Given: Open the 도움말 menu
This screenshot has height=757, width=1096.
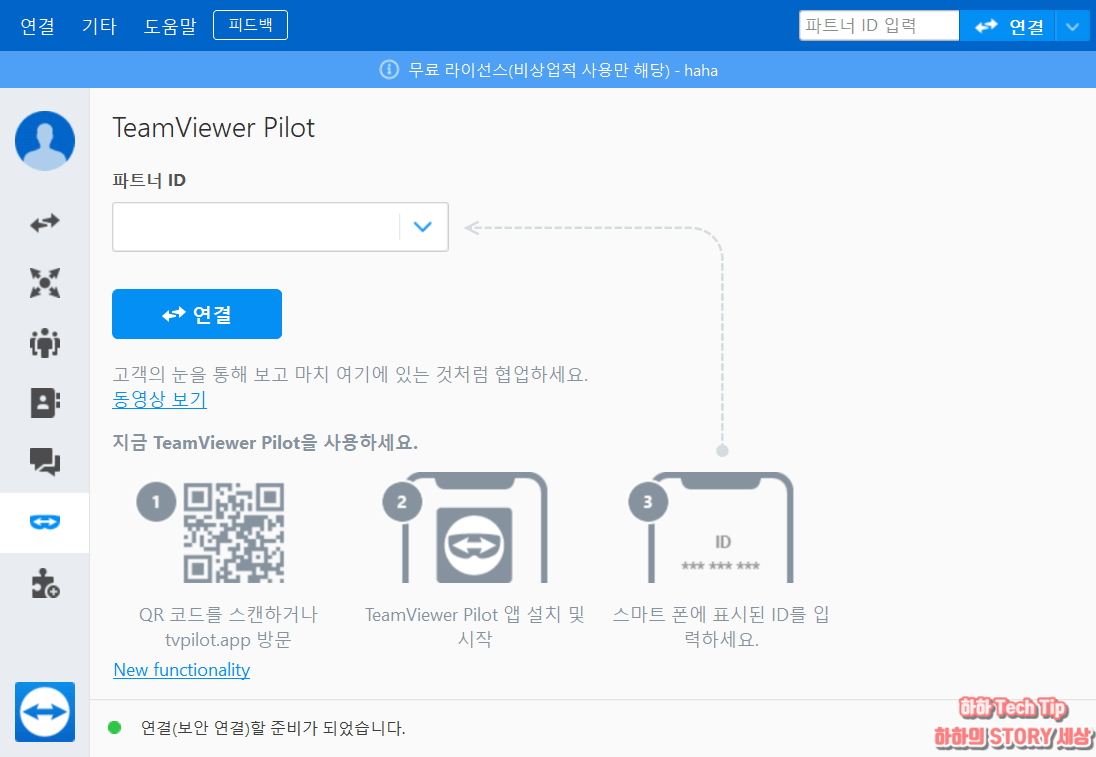Looking at the screenshot, I should pyautogui.click(x=169, y=26).
